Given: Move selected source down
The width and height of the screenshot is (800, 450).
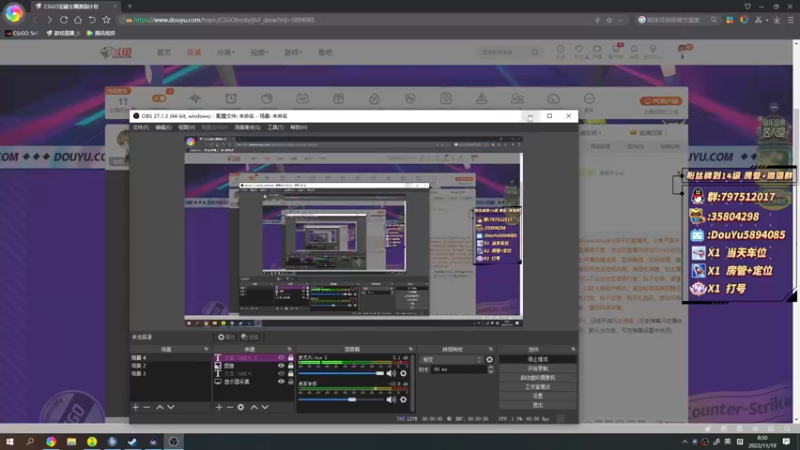Looking at the screenshot, I should pos(265,407).
